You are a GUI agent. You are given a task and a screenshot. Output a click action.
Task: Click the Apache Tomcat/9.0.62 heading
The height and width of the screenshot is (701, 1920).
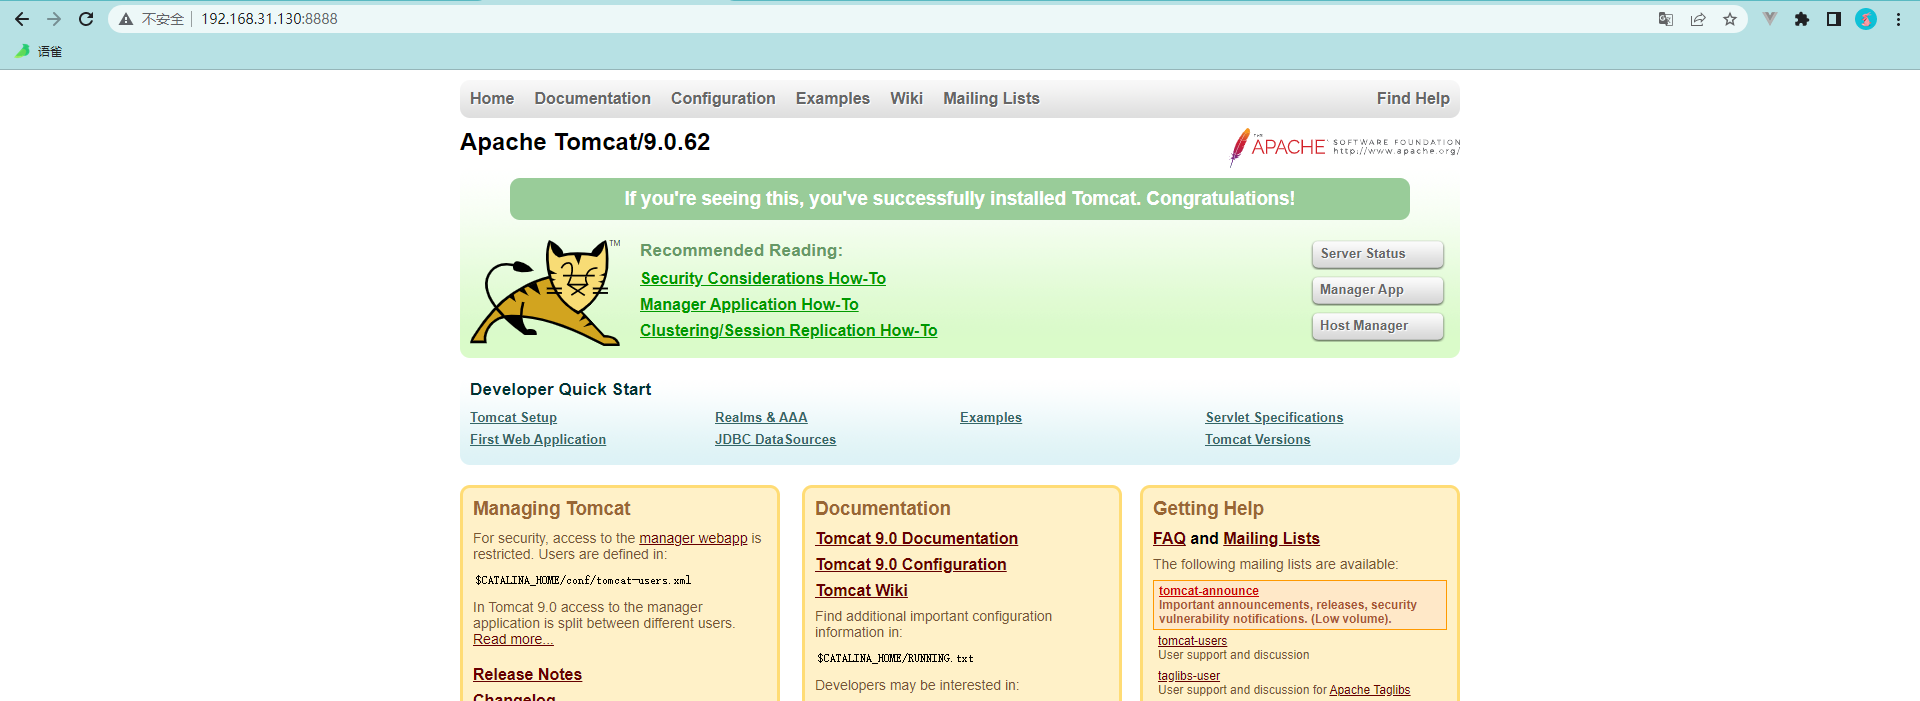(585, 142)
